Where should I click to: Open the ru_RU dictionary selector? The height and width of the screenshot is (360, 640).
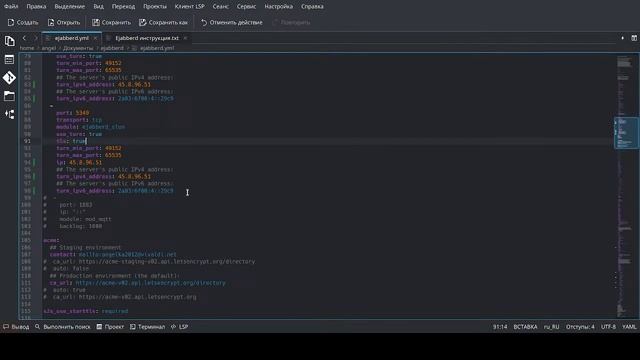551,327
